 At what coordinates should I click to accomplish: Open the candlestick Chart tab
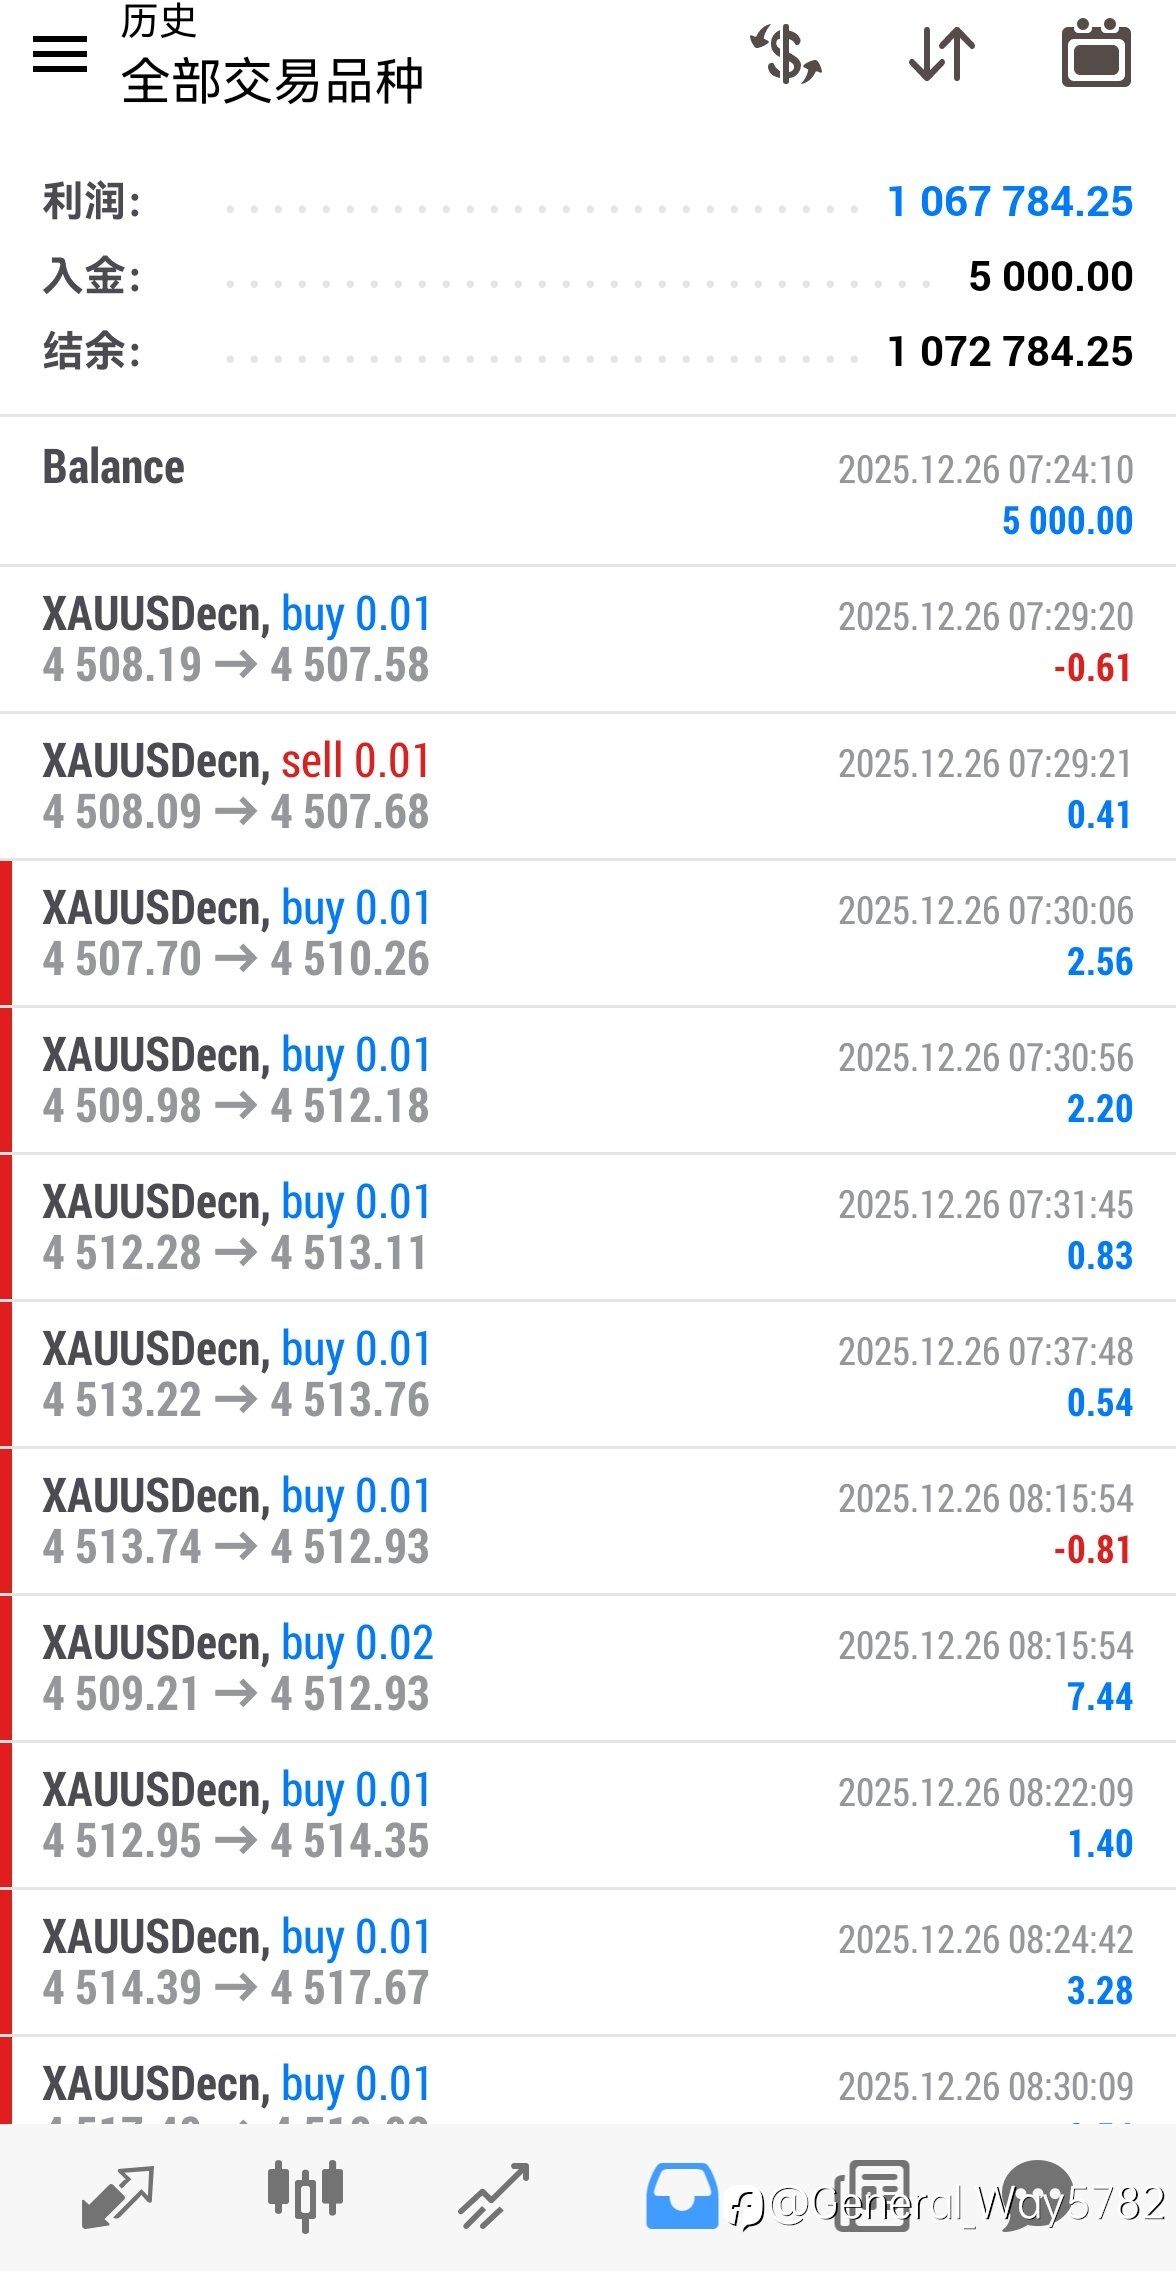tap(305, 2196)
